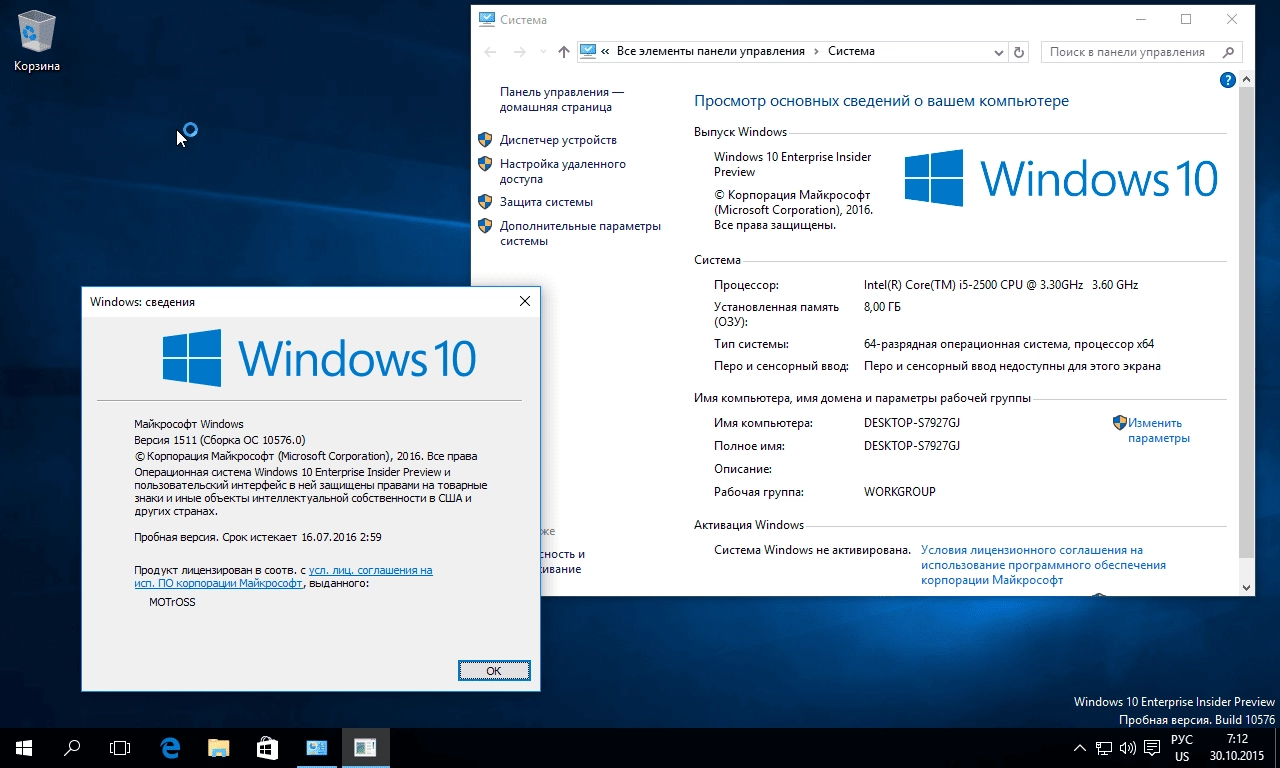
Task: Maximize the Система window
Action: [1186, 19]
